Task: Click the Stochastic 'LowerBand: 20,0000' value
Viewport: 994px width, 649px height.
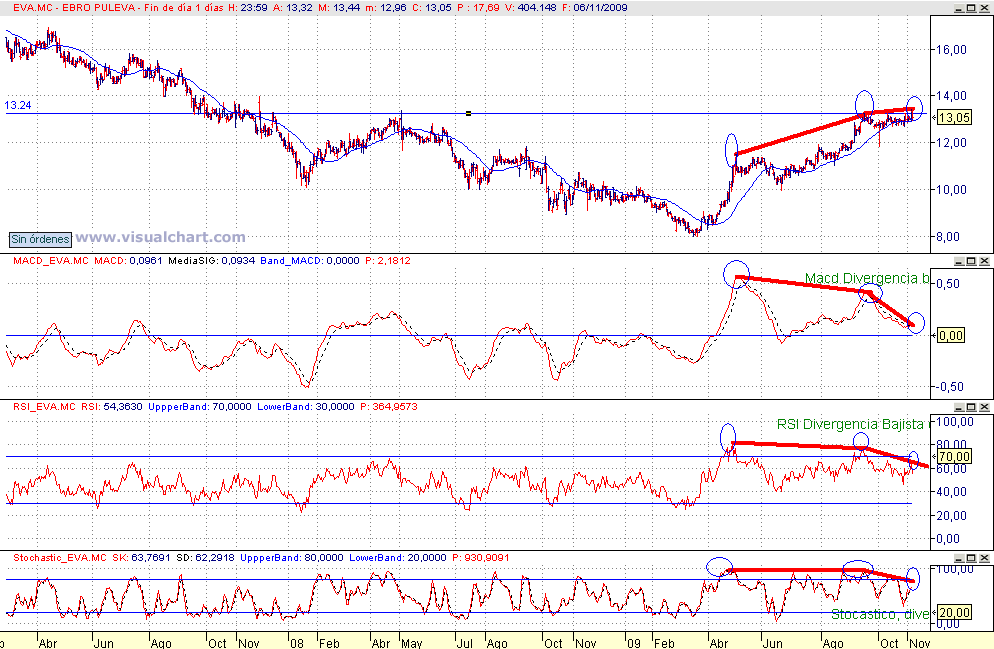Action: [x=397, y=558]
